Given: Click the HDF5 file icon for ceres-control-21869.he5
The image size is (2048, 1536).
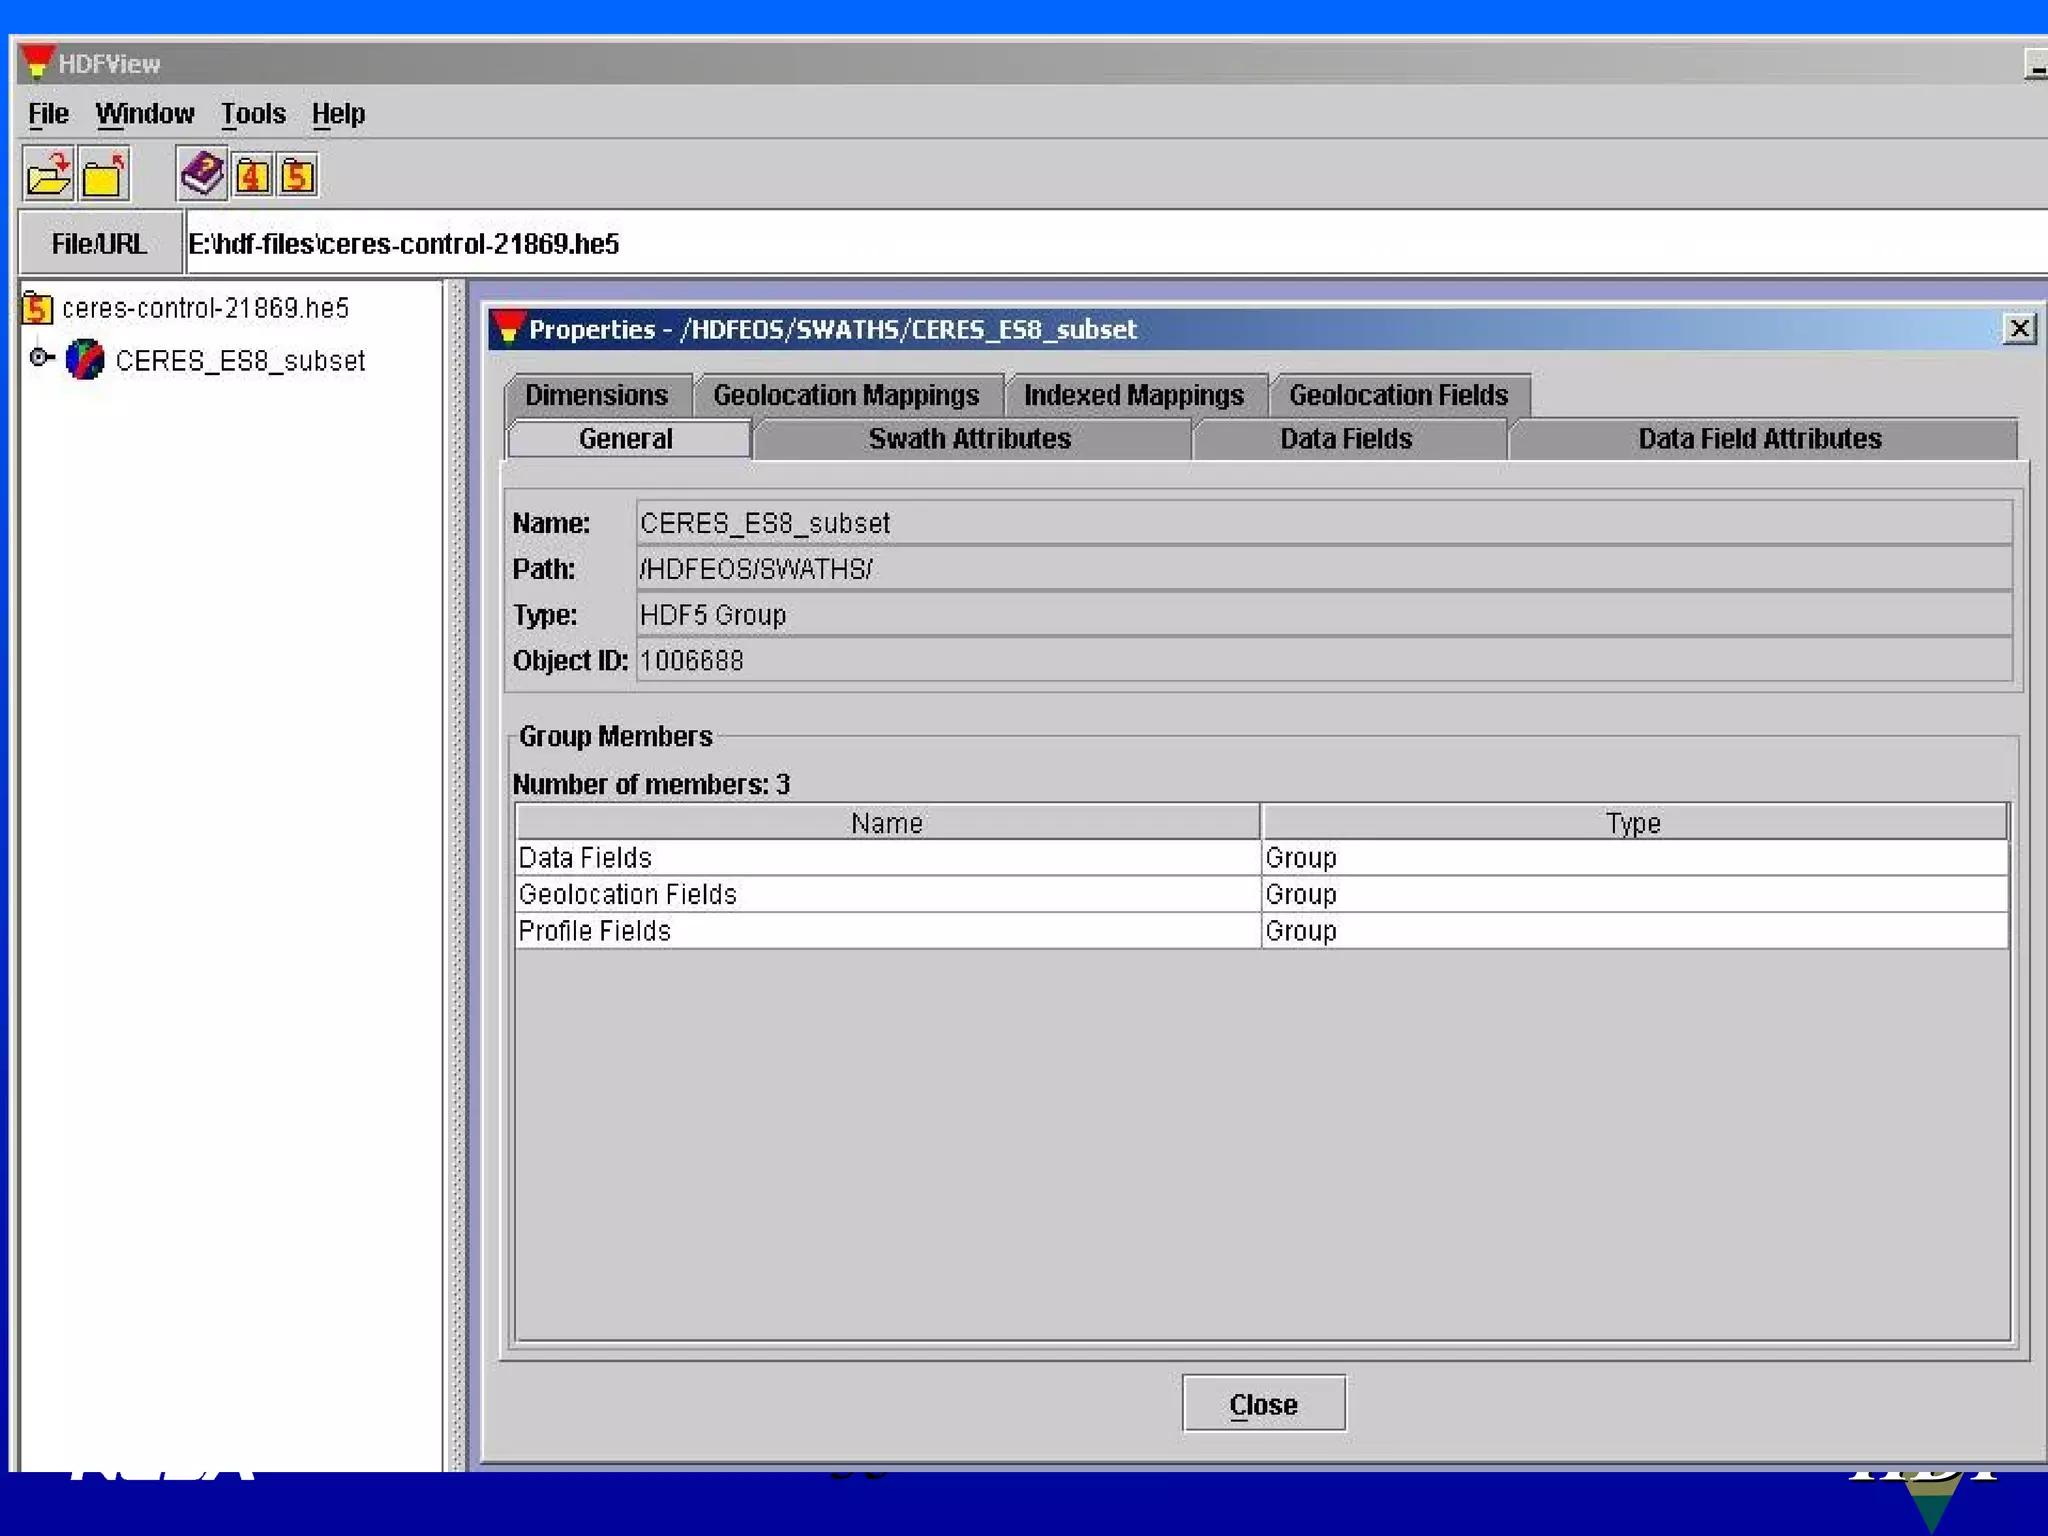Looking at the screenshot, I should click(37, 308).
